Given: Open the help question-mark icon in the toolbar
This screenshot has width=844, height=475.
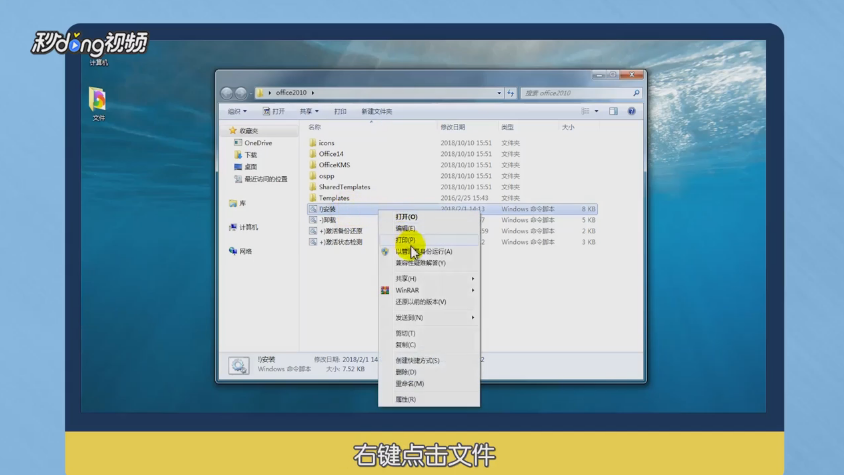Looking at the screenshot, I should pos(631,111).
